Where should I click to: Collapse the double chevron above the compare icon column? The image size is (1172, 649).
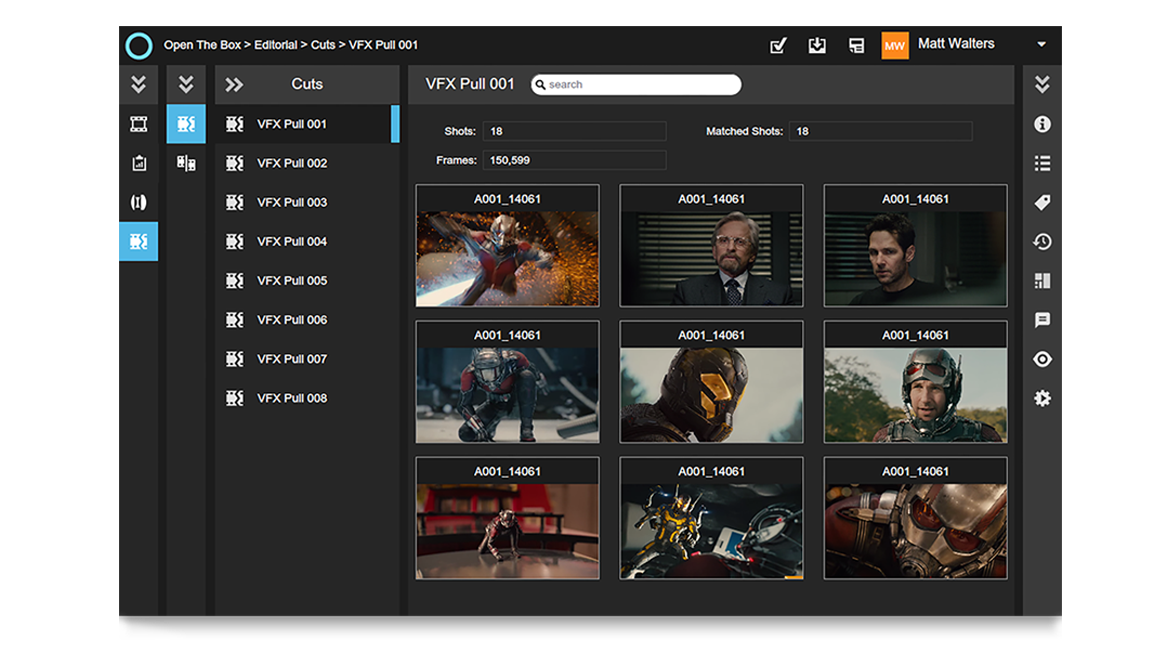186,84
